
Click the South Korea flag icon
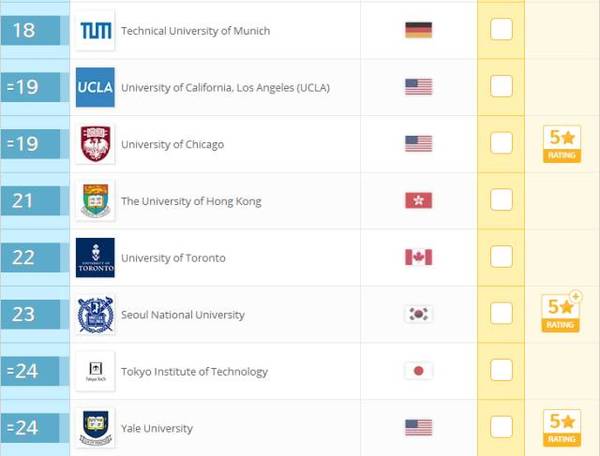point(419,314)
